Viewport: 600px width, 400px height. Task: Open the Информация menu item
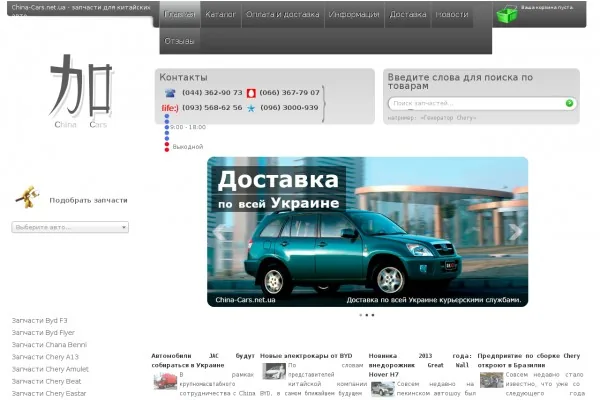coord(354,14)
